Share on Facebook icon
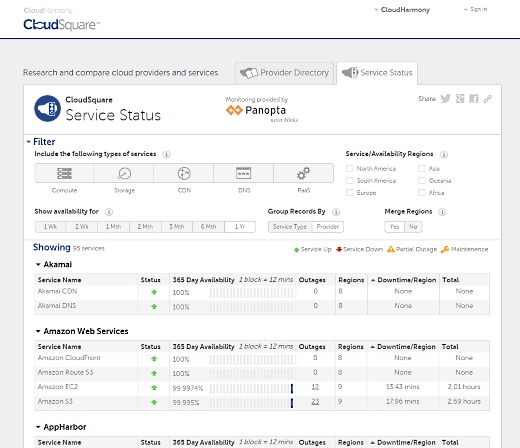 click(x=474, y=99)
